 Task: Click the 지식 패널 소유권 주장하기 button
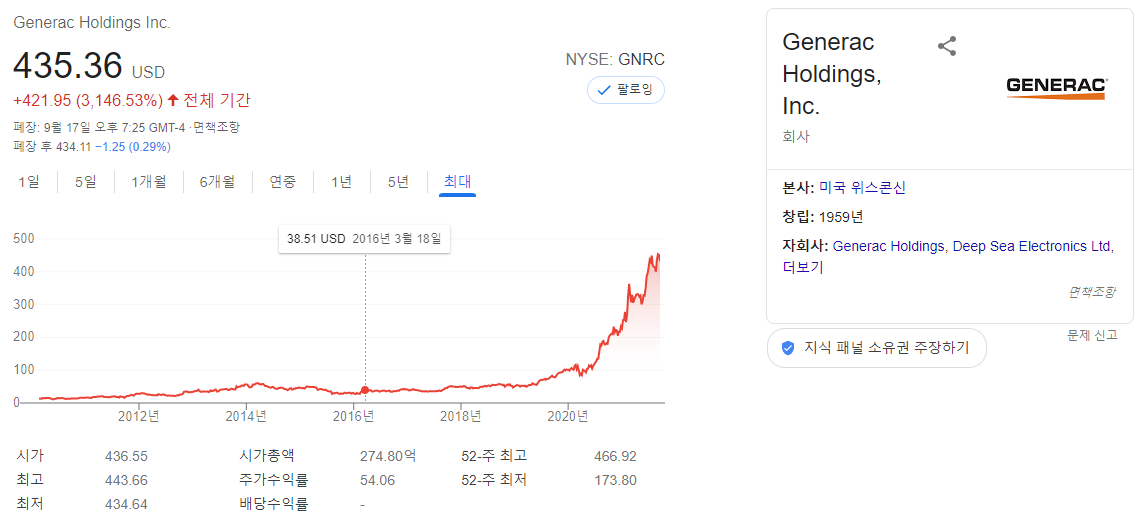tap(877, 348)
